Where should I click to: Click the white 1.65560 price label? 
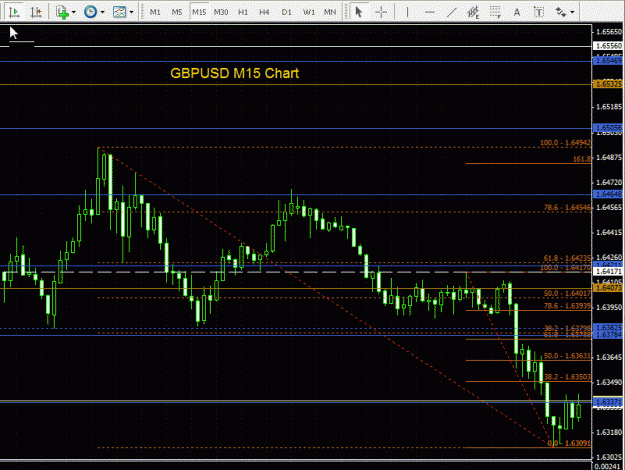coord(608,46)
